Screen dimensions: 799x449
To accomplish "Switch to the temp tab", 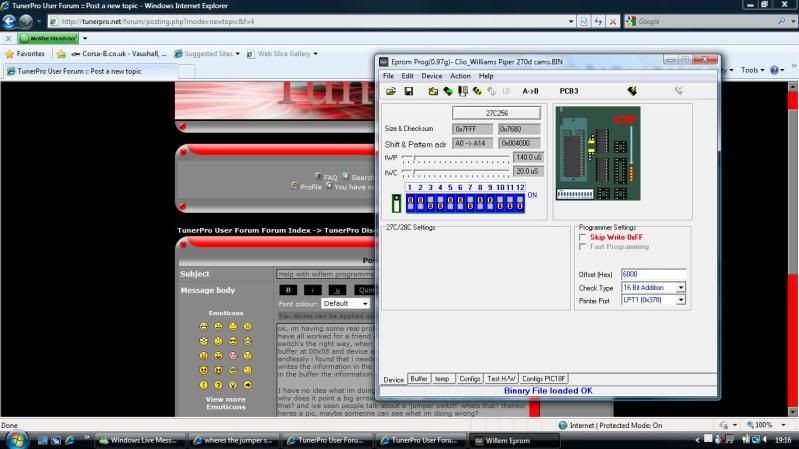I will coord(442,379).
